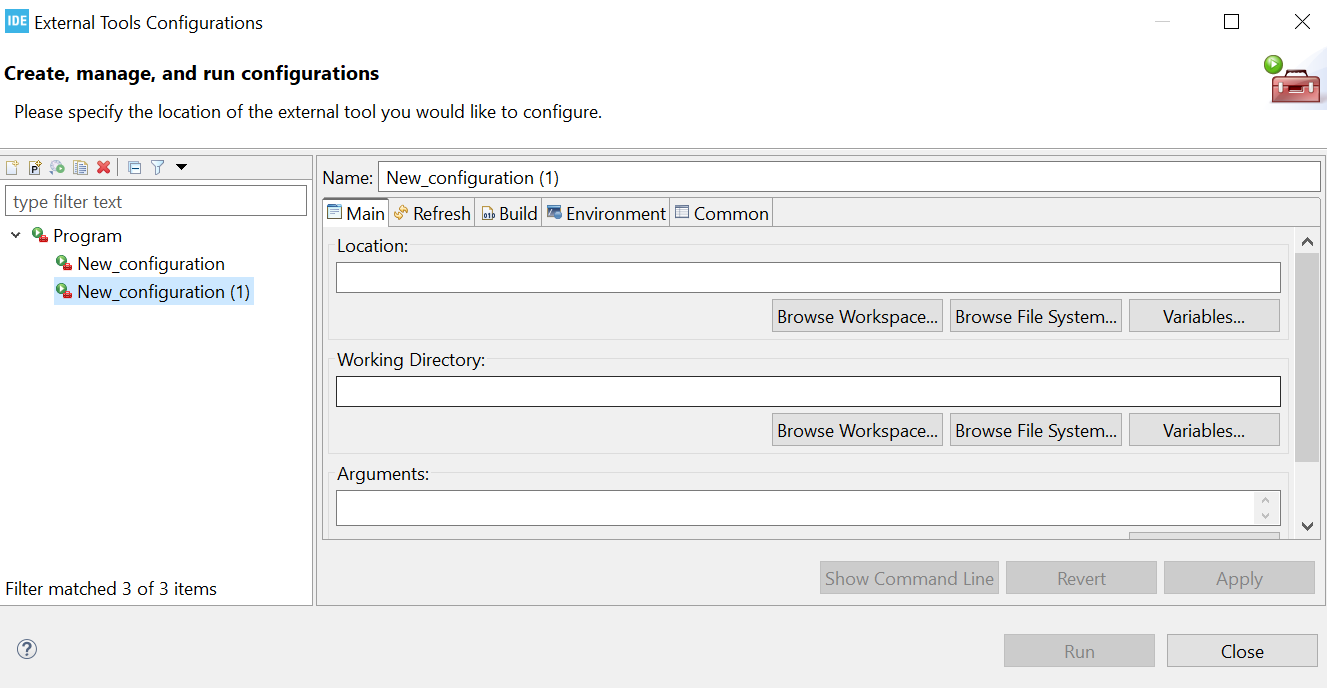Click Browse Workspace under Location
The width and height of the screenshot is (1327, 688).
(857, 315)
